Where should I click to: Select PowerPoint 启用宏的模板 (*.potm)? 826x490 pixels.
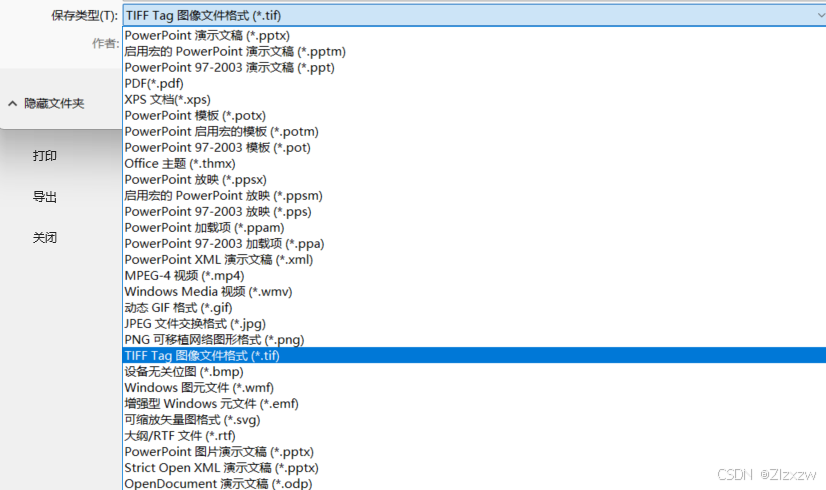click(474, 132)
